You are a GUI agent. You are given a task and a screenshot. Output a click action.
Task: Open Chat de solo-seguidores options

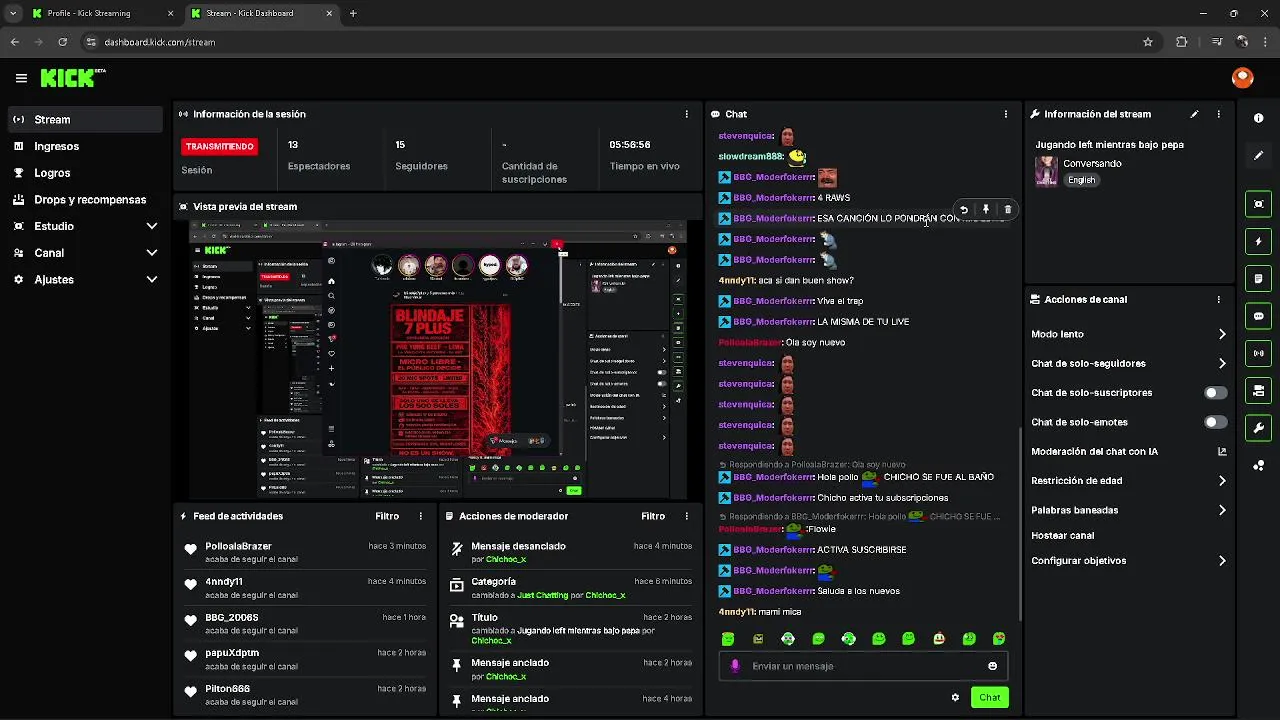[1128, 363]
